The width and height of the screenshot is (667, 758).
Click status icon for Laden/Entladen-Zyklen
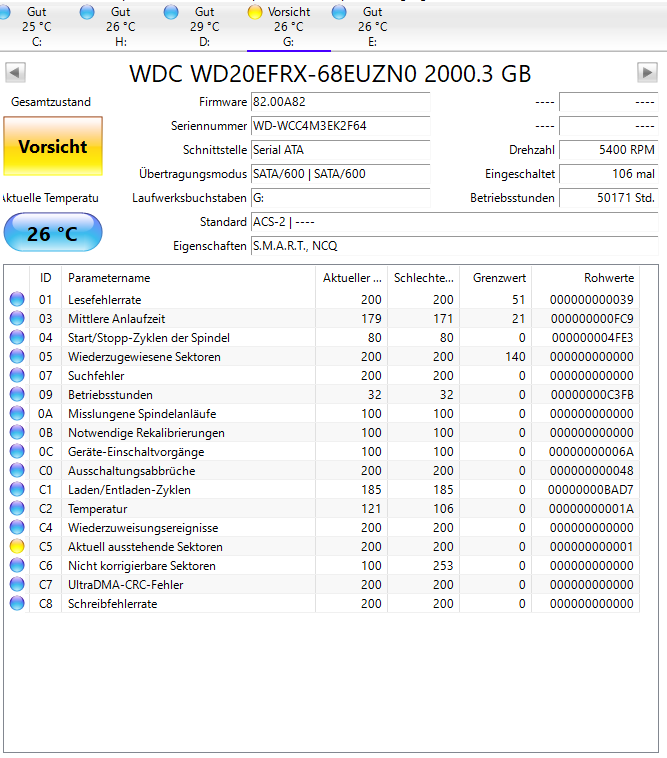[17, 490]
